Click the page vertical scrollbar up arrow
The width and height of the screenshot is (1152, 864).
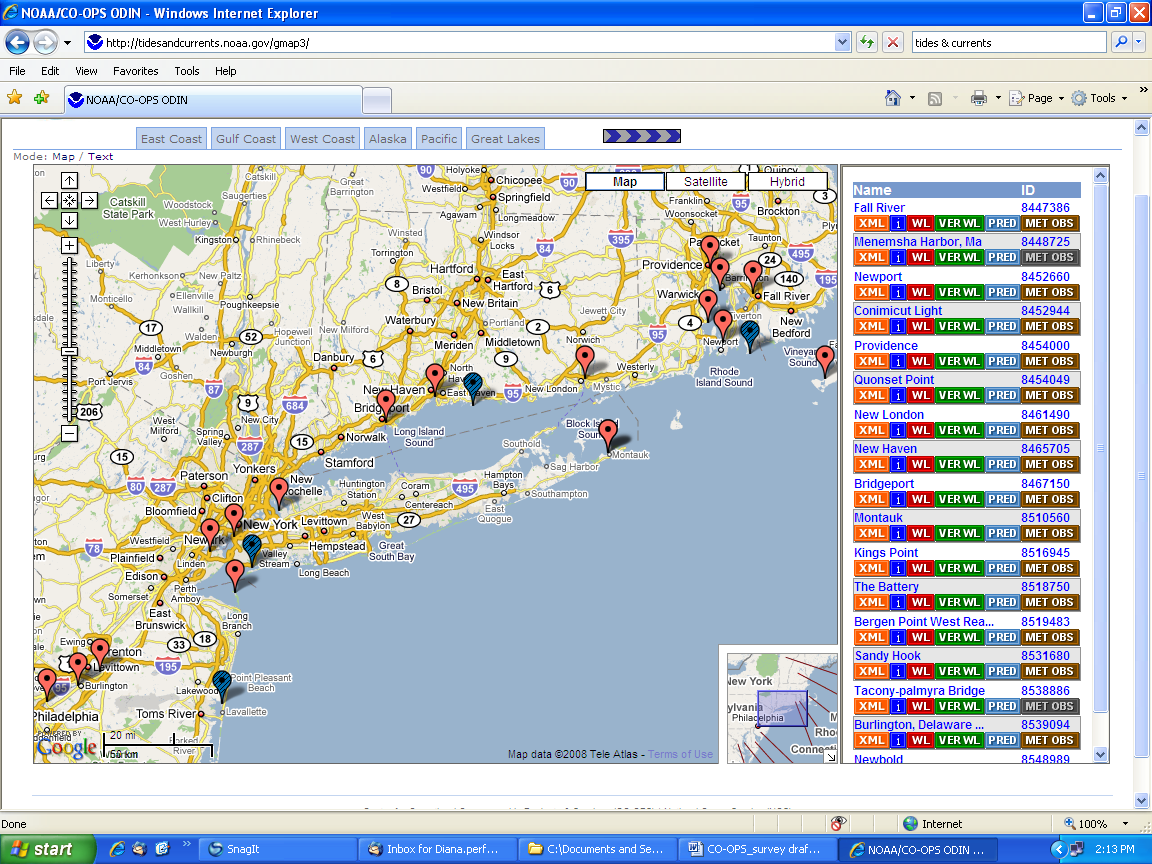pos(1141,128)
